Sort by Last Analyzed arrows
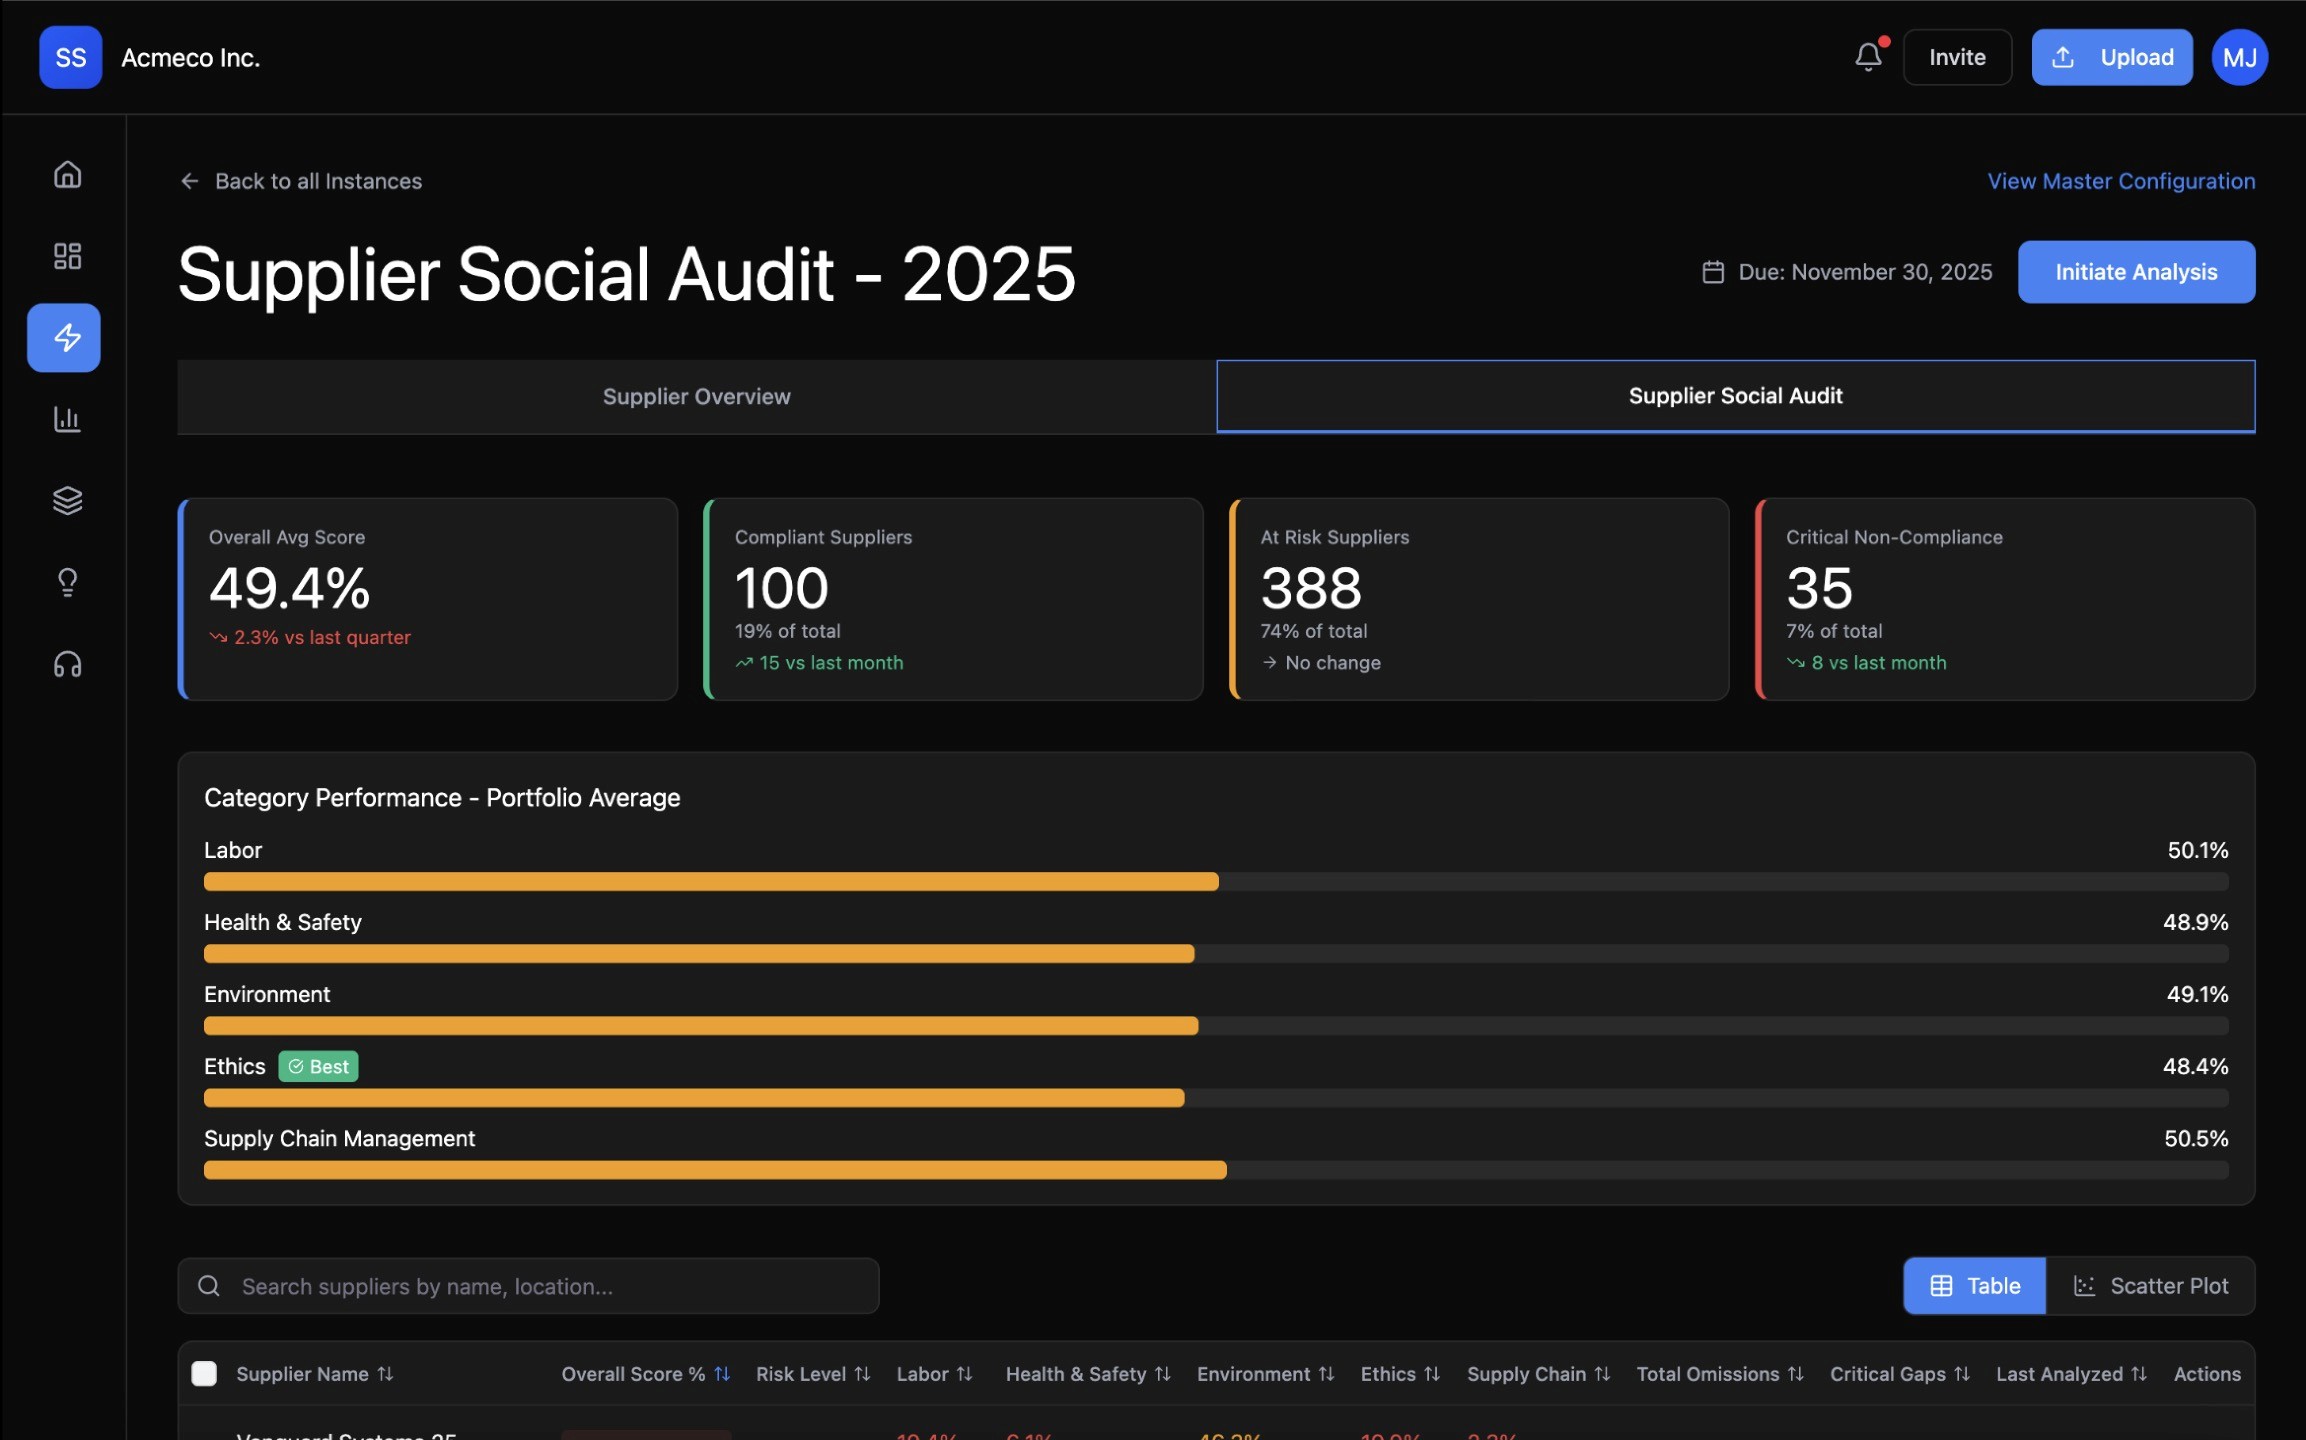This screenshot has height=1440, width=2306. click(x=2138, y=1374)
